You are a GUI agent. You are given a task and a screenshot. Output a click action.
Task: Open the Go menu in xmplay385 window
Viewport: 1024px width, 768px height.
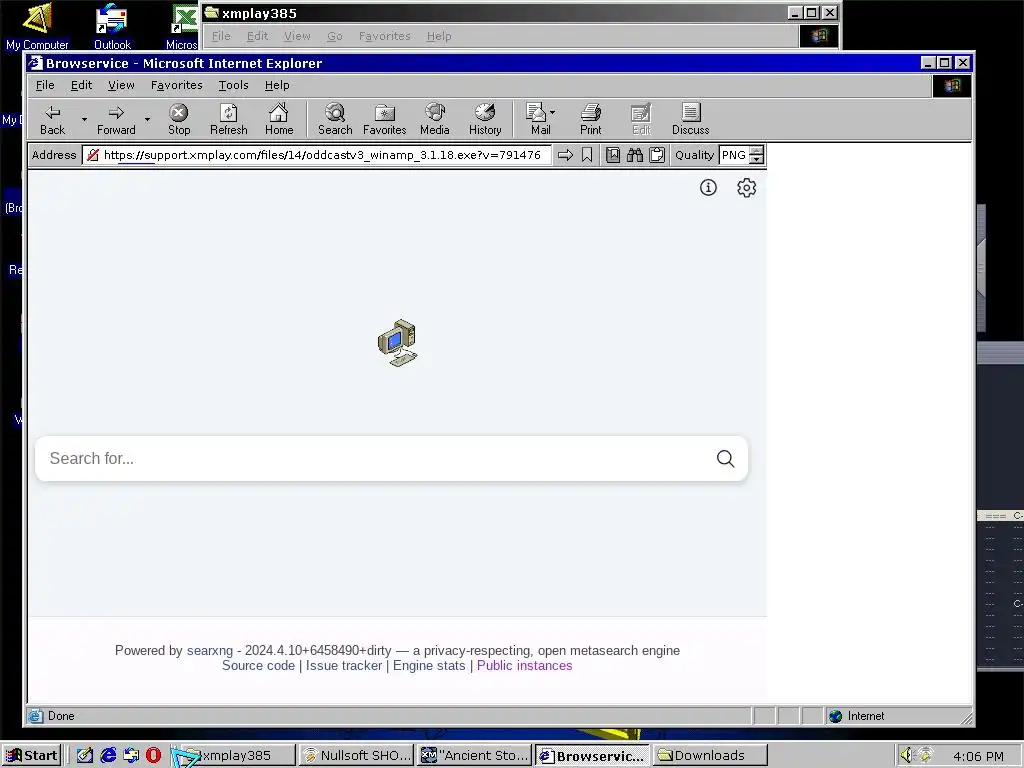coord(334,36)
